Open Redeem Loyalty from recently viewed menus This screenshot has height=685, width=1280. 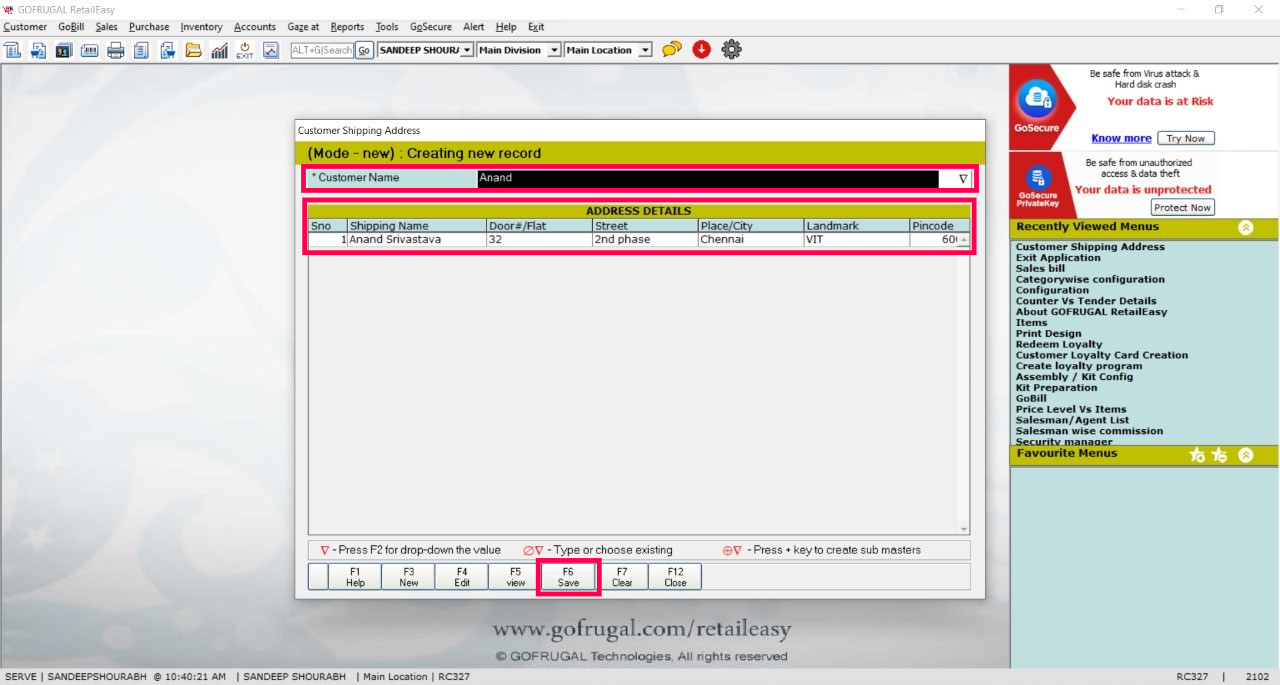1059,345
